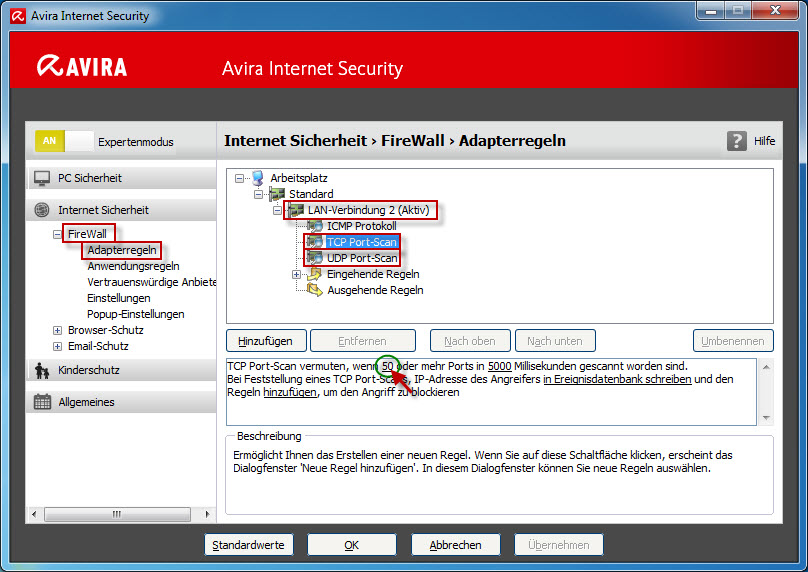Click the LAN-Verbindung 2 adapter icon
808x572 pixels.
296,210
